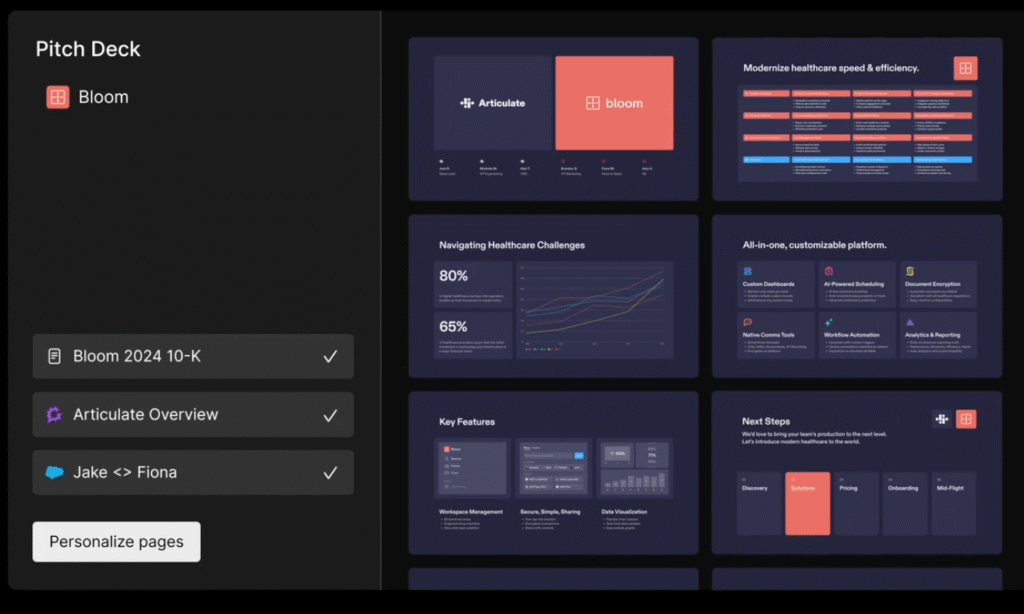Click the Data Visualization feature screenshot

(635, 468)
